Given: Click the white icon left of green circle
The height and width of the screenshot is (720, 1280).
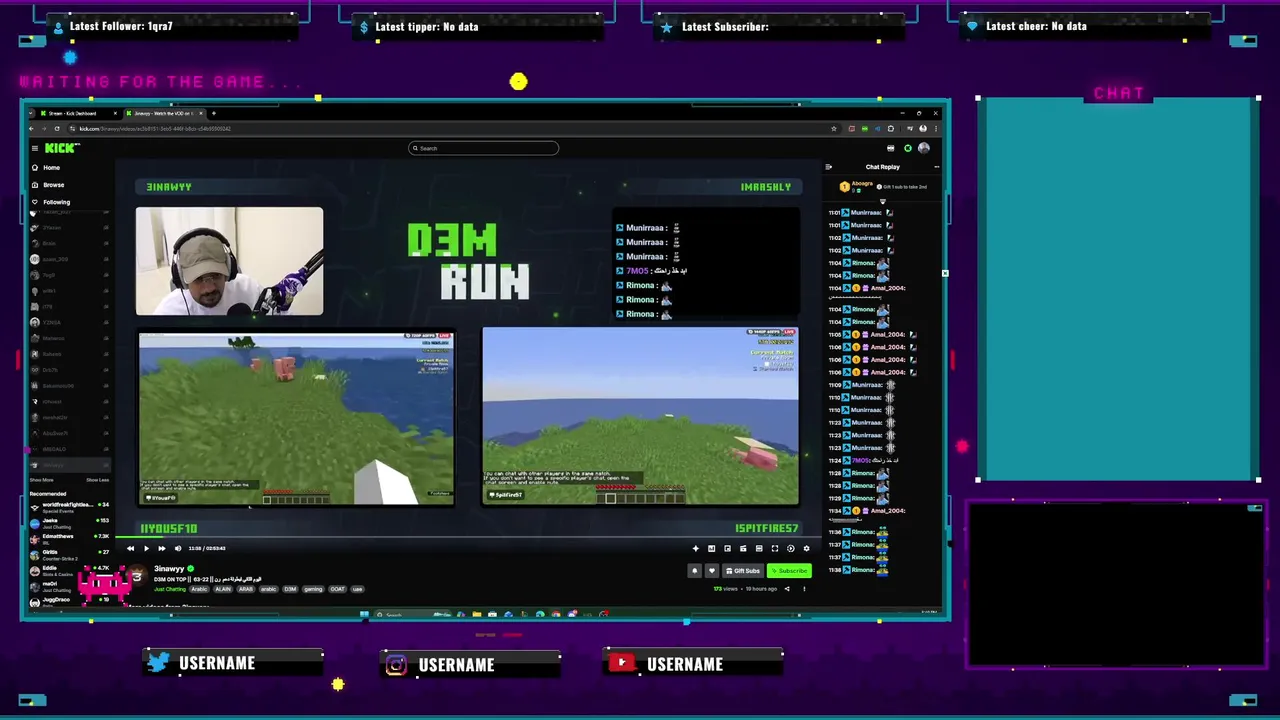Looking at the screenshot, I should tap(891, 148).
